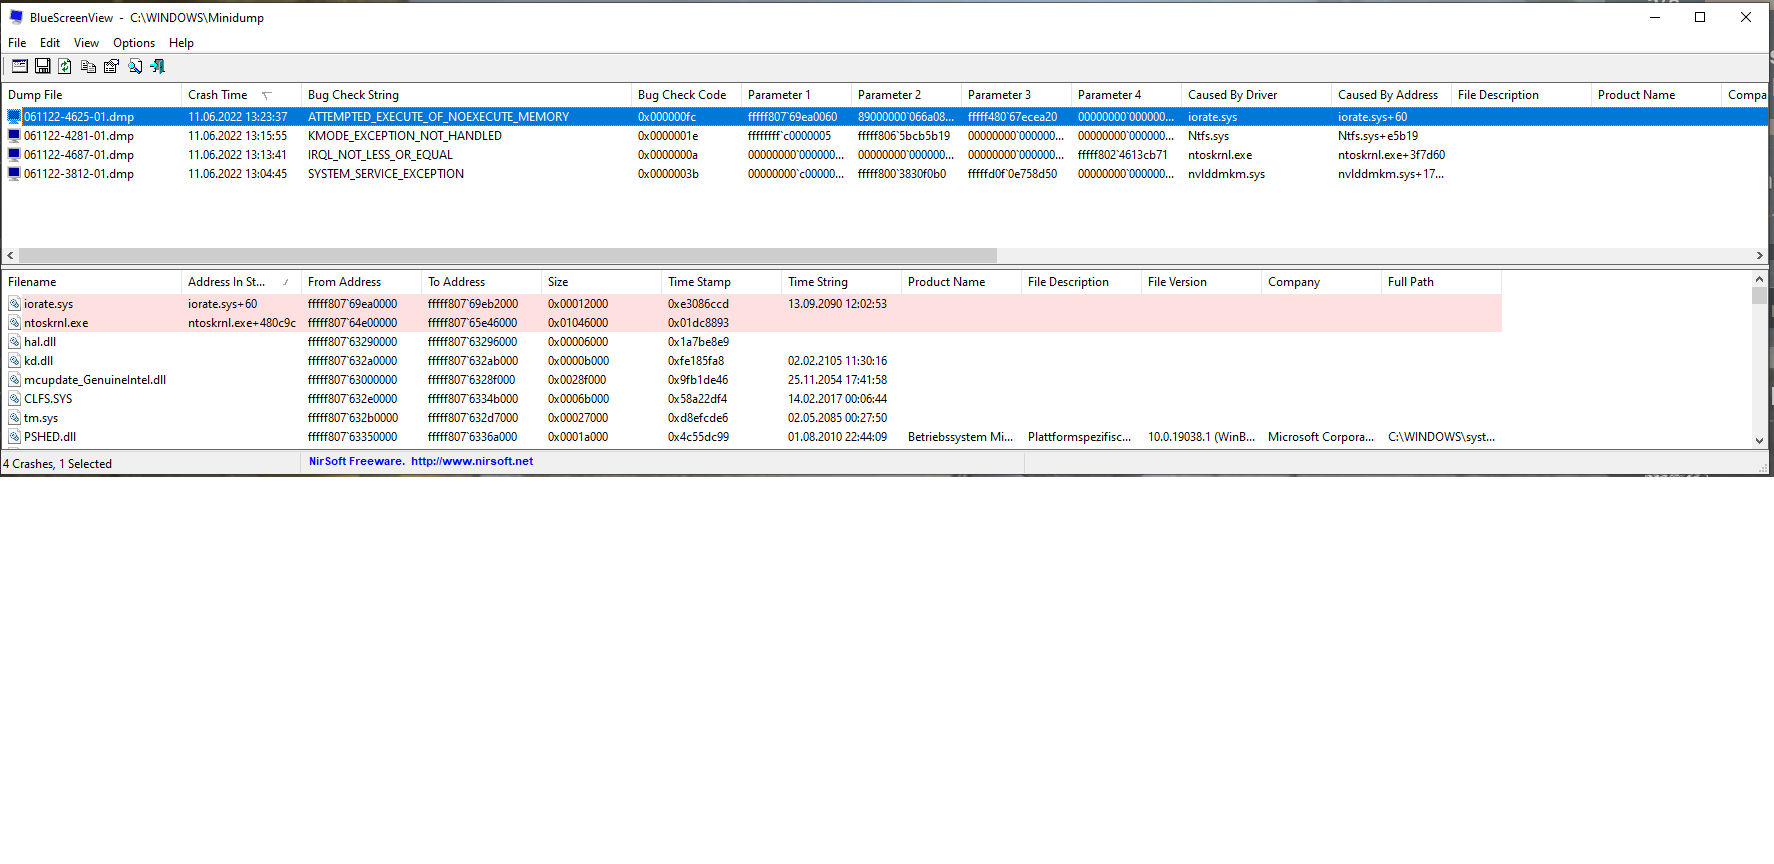Sort by Bug Check Code column header

click(686, 95)
